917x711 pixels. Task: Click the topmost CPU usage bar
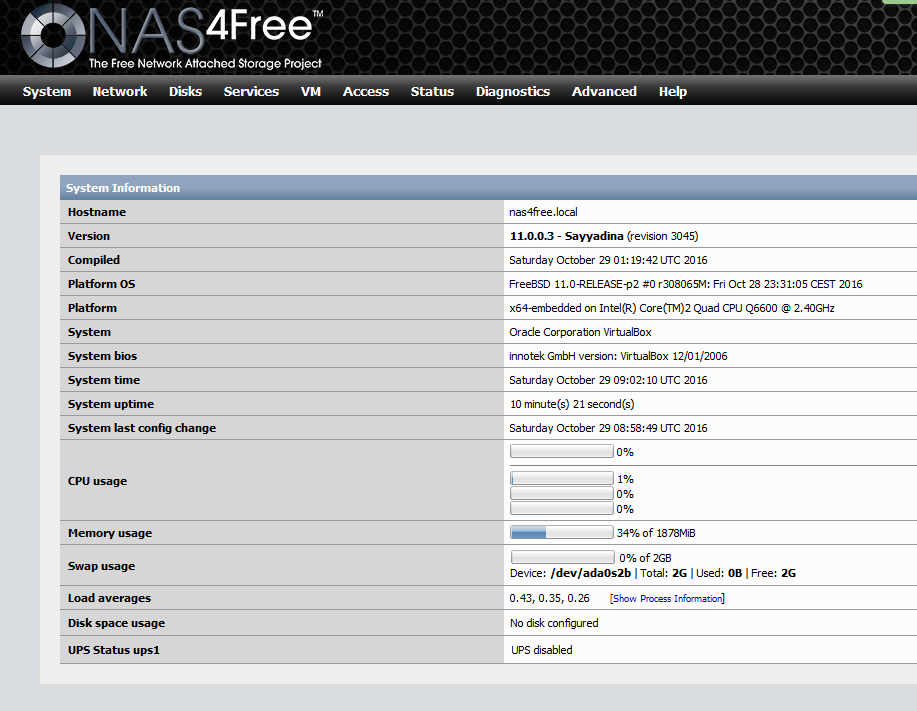562,452
